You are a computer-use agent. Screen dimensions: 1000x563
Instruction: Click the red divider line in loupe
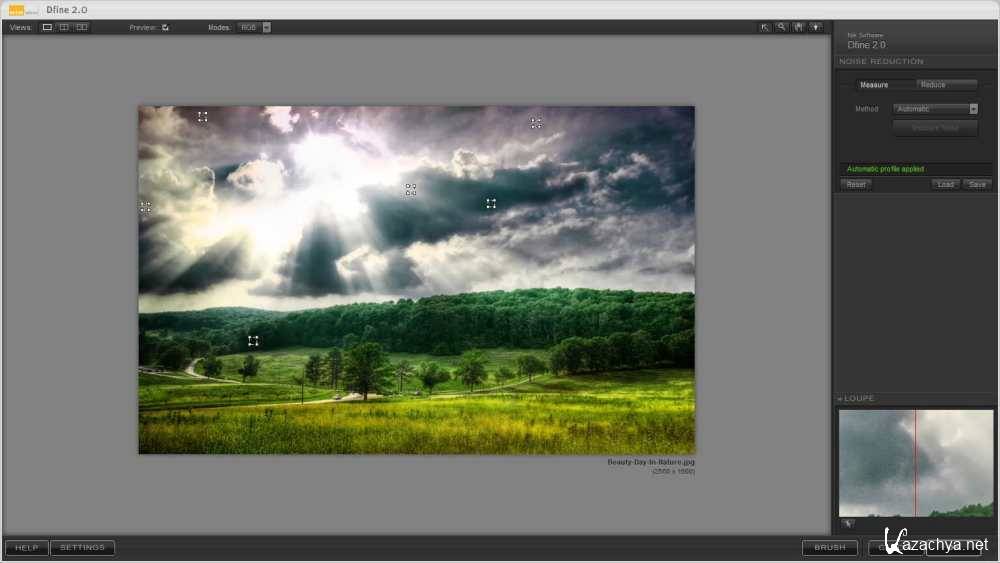coord(915,463)
